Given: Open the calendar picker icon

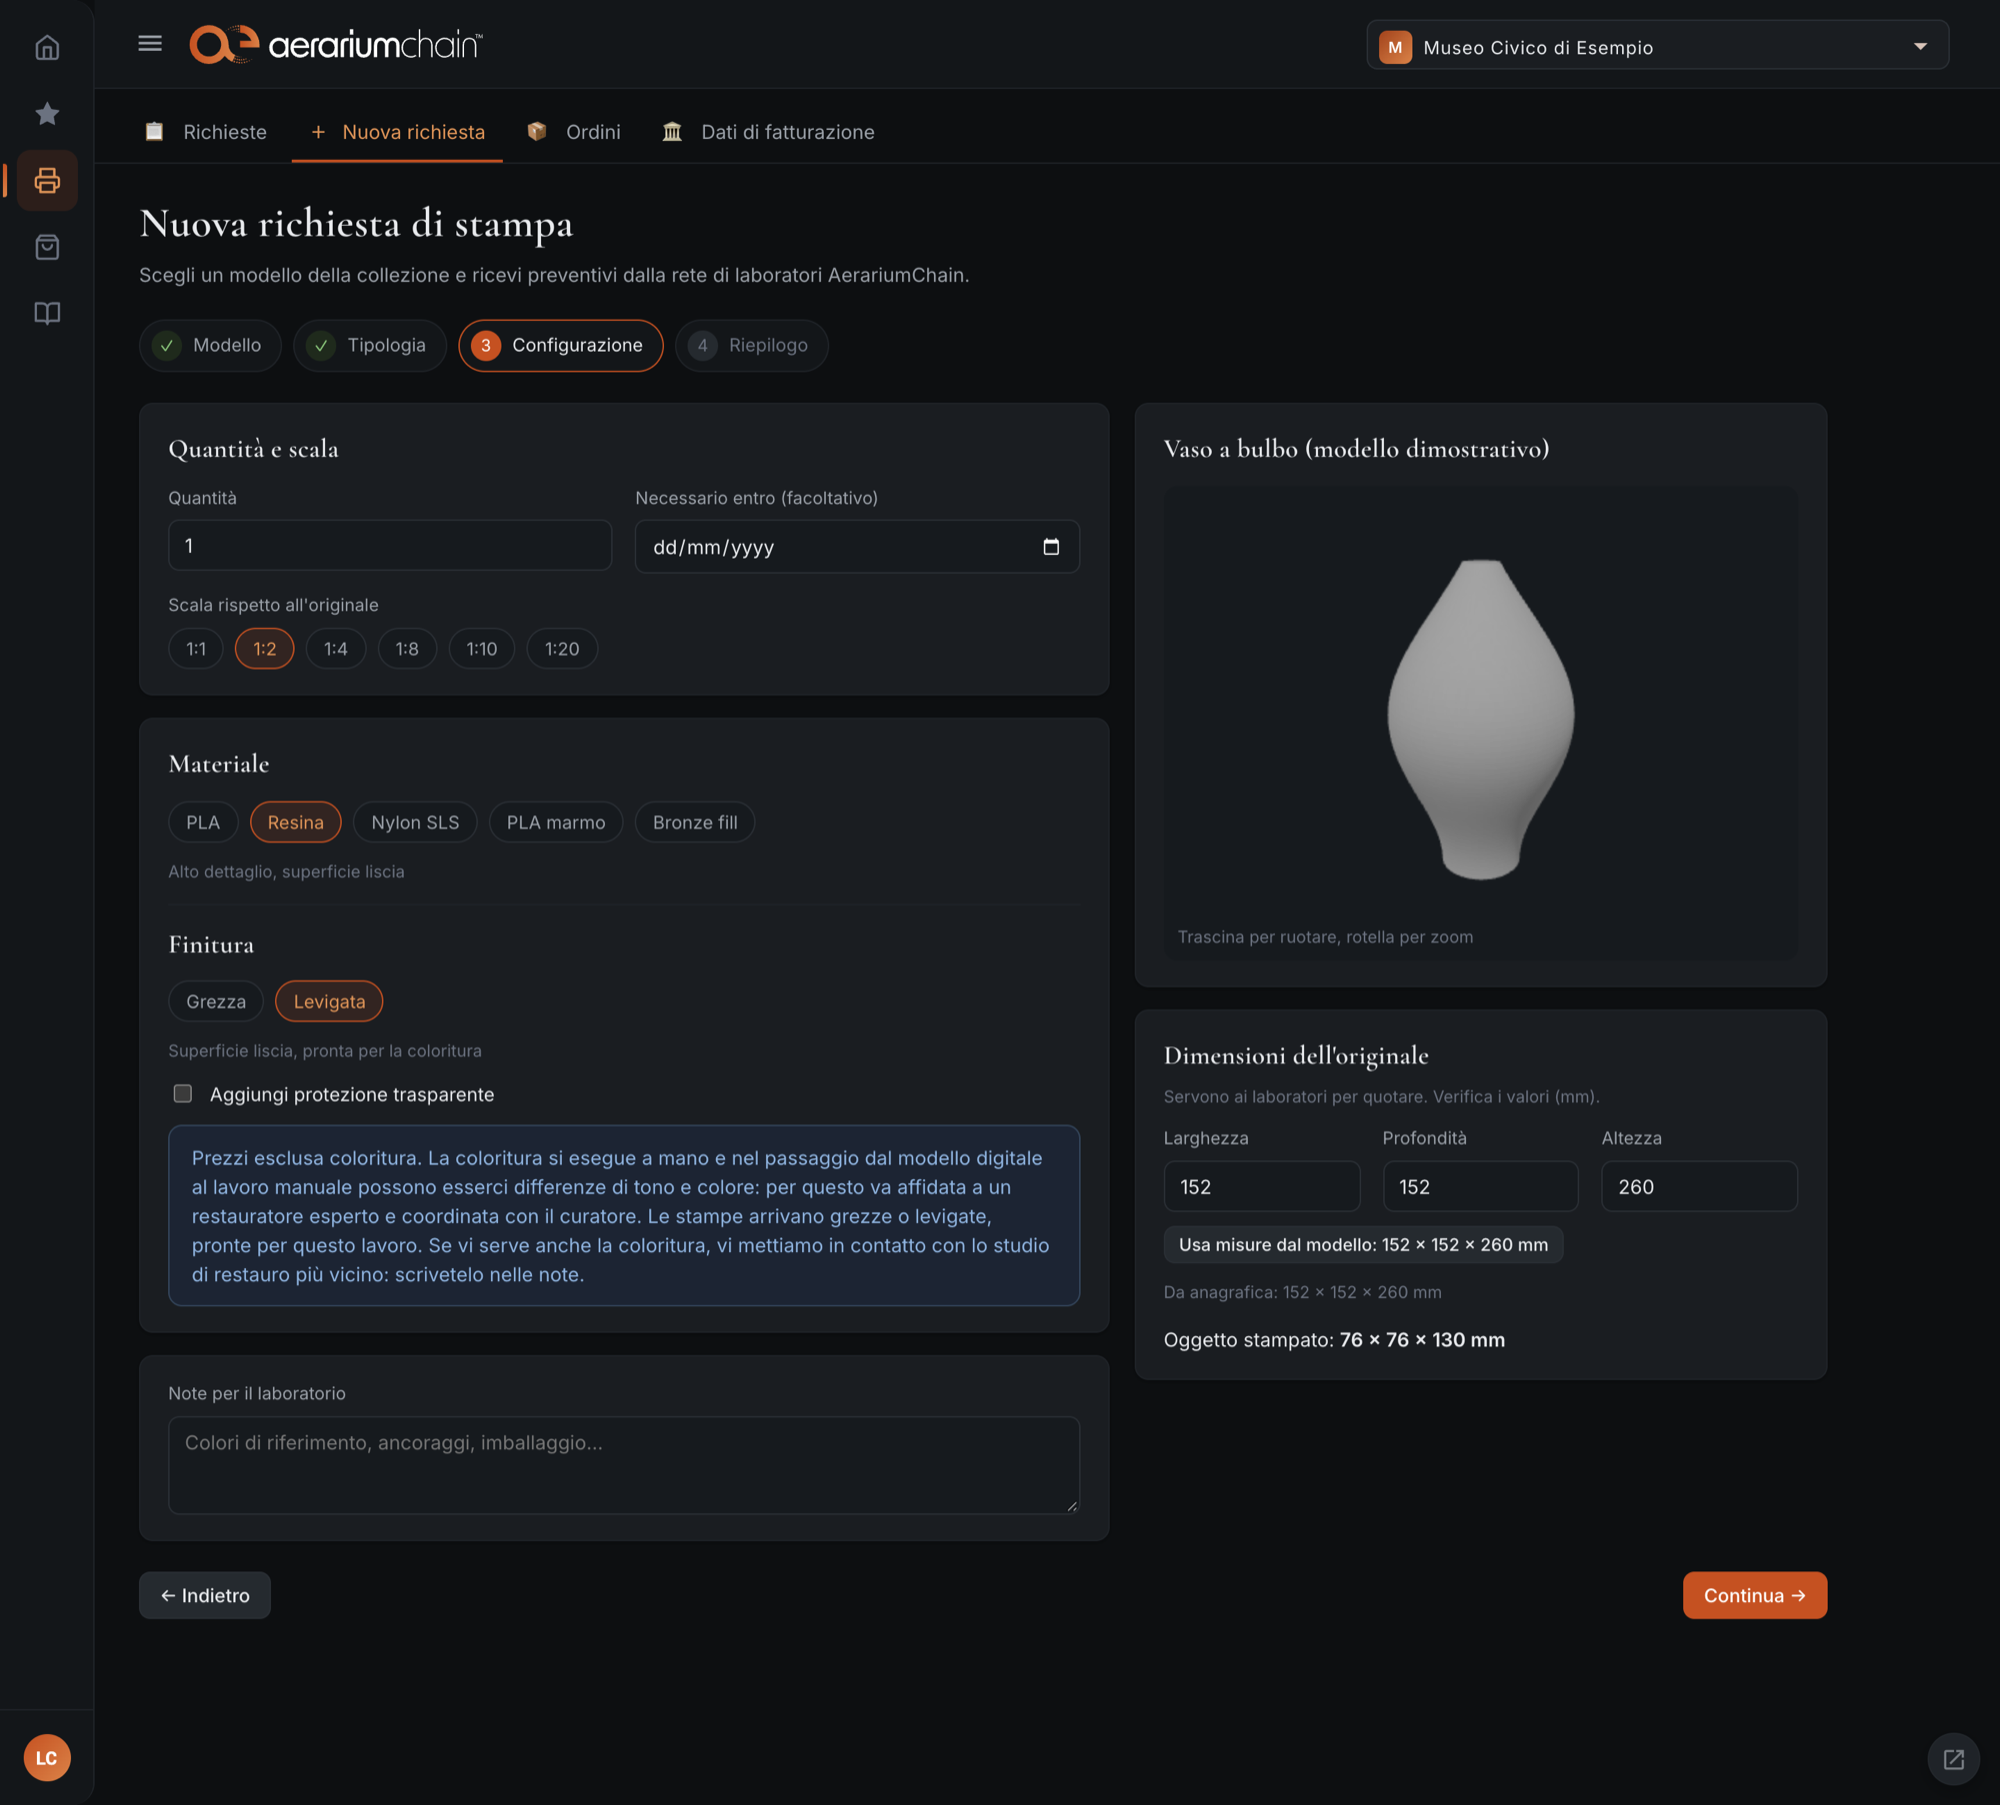Looking at the screenshot, I should pyautogui.click(x=1050, y=547).
